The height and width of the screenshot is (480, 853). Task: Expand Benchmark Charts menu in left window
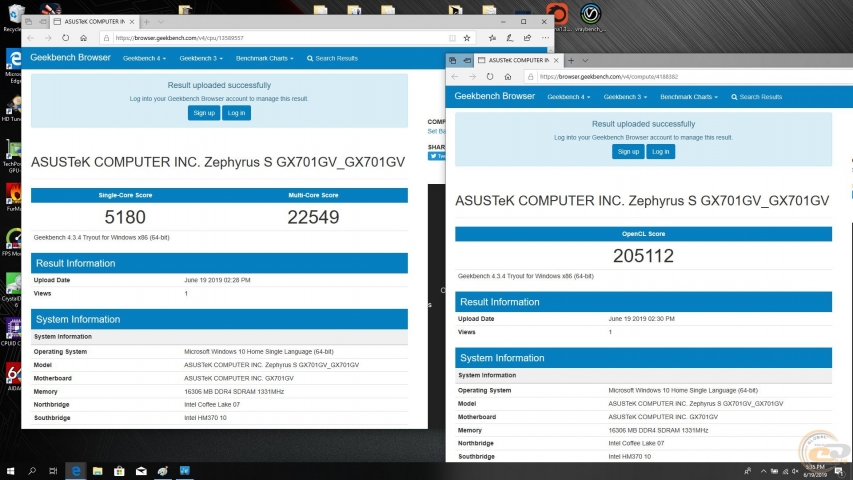point(264,58)
